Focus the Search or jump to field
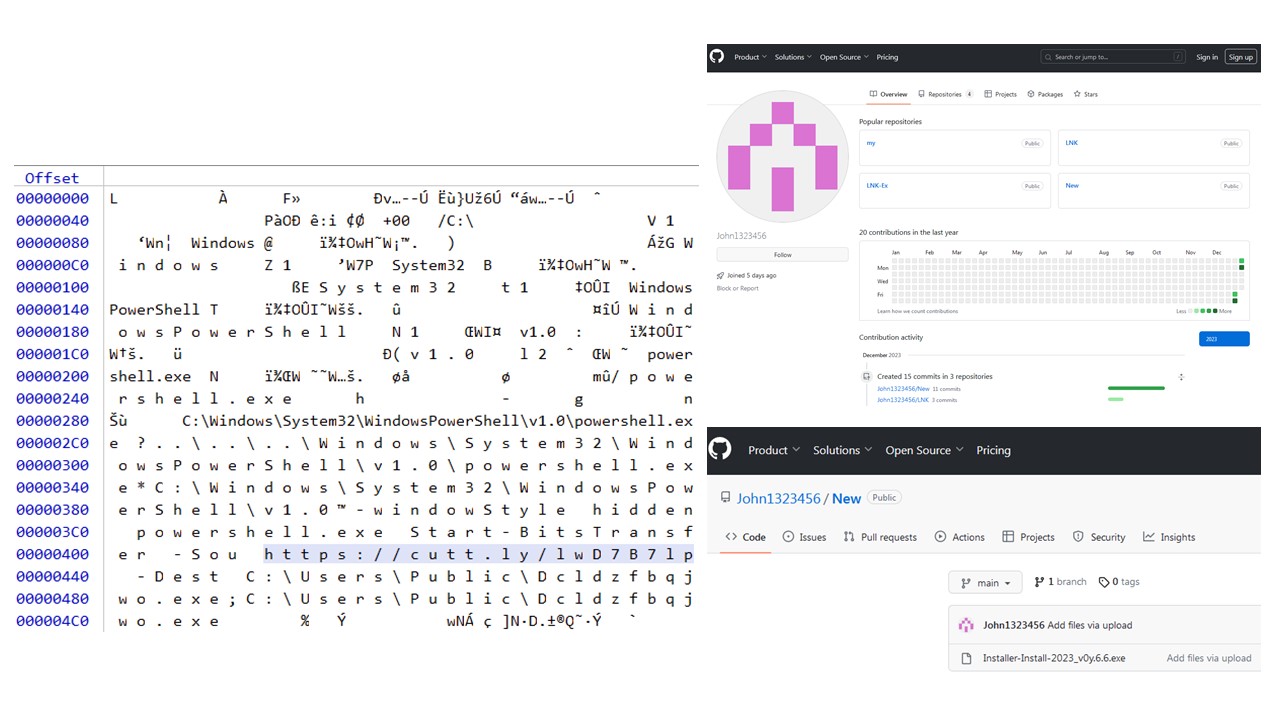 [1113, 57]
